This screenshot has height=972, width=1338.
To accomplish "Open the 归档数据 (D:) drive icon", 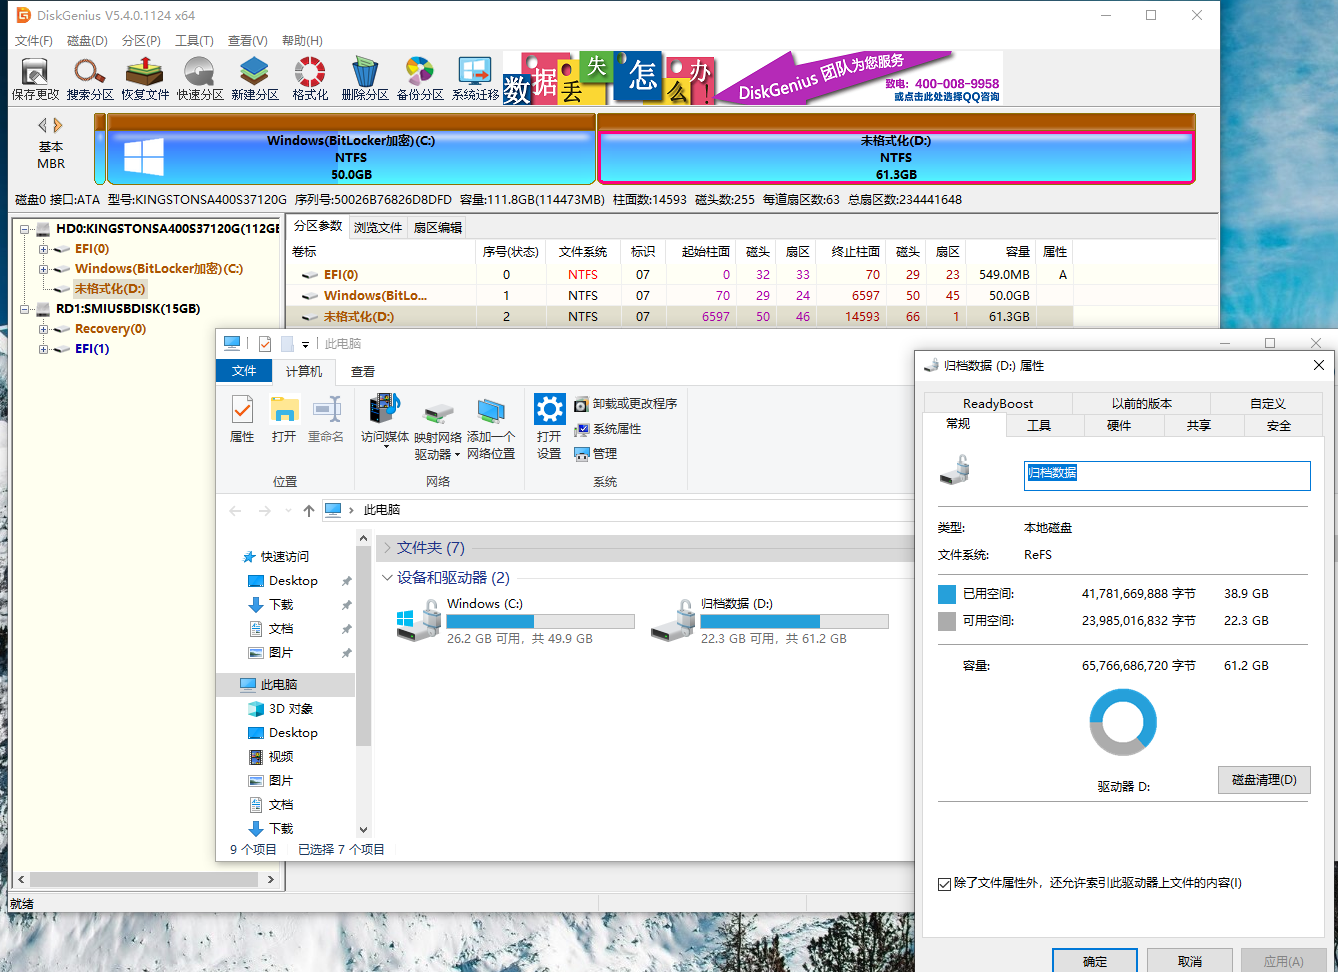I will (674, 620).
